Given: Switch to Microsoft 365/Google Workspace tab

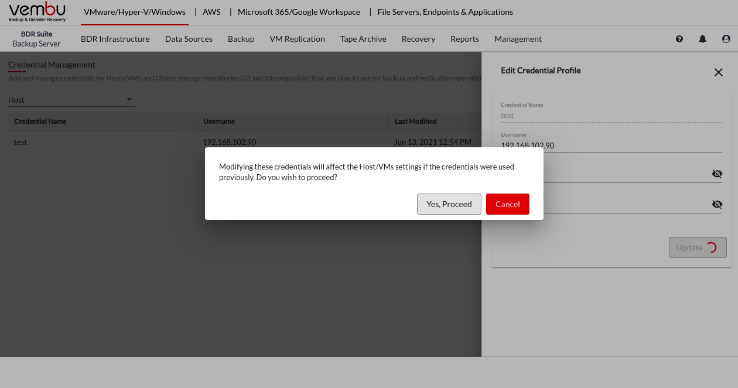Looking at the screenshot, I should pyautogui.click(x=299, y=12).
